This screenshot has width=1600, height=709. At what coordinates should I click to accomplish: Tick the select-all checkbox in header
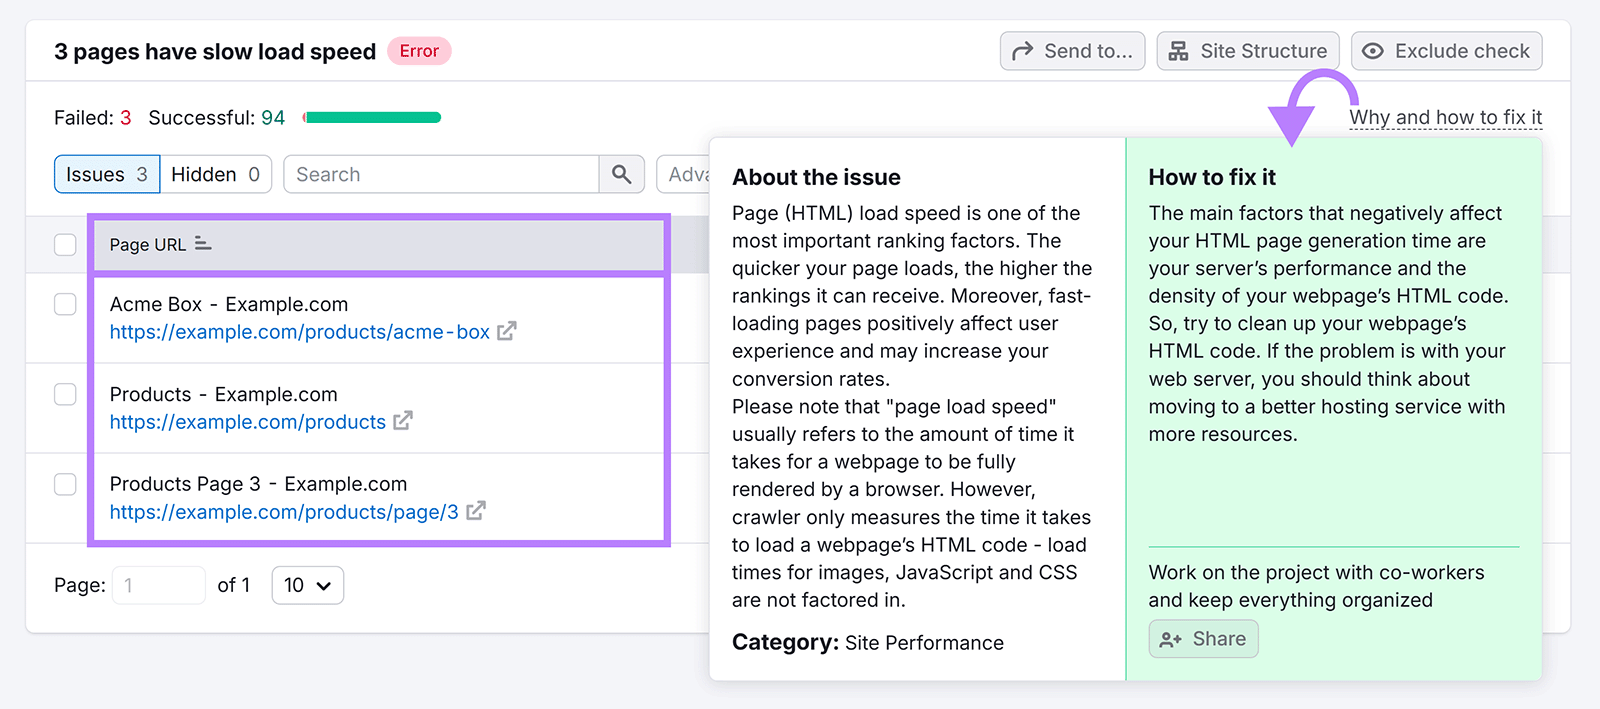[65, 245]
